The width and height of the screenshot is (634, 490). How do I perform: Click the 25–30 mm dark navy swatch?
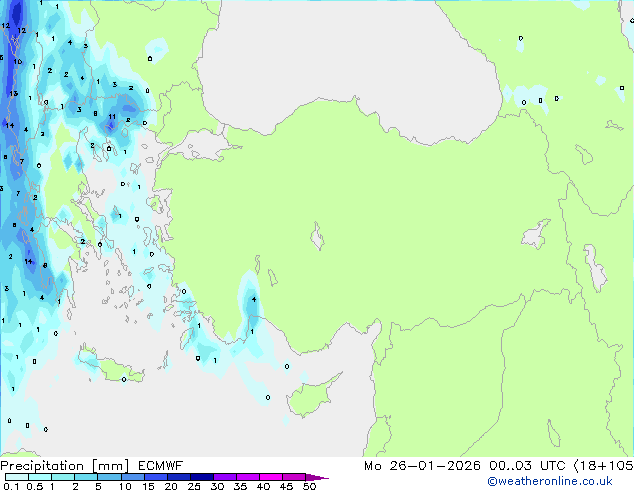pos(201,477)
